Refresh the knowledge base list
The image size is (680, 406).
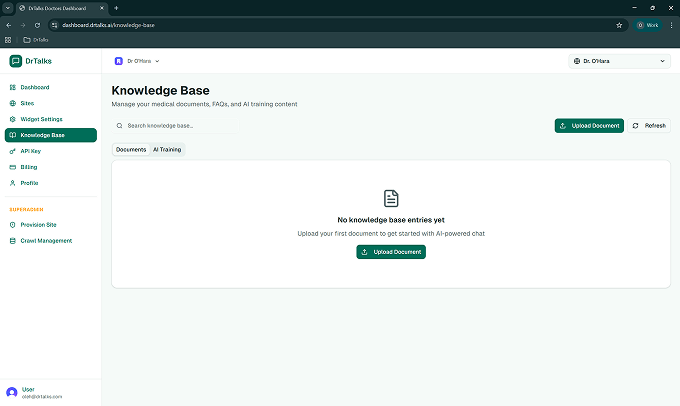[649, 126]
